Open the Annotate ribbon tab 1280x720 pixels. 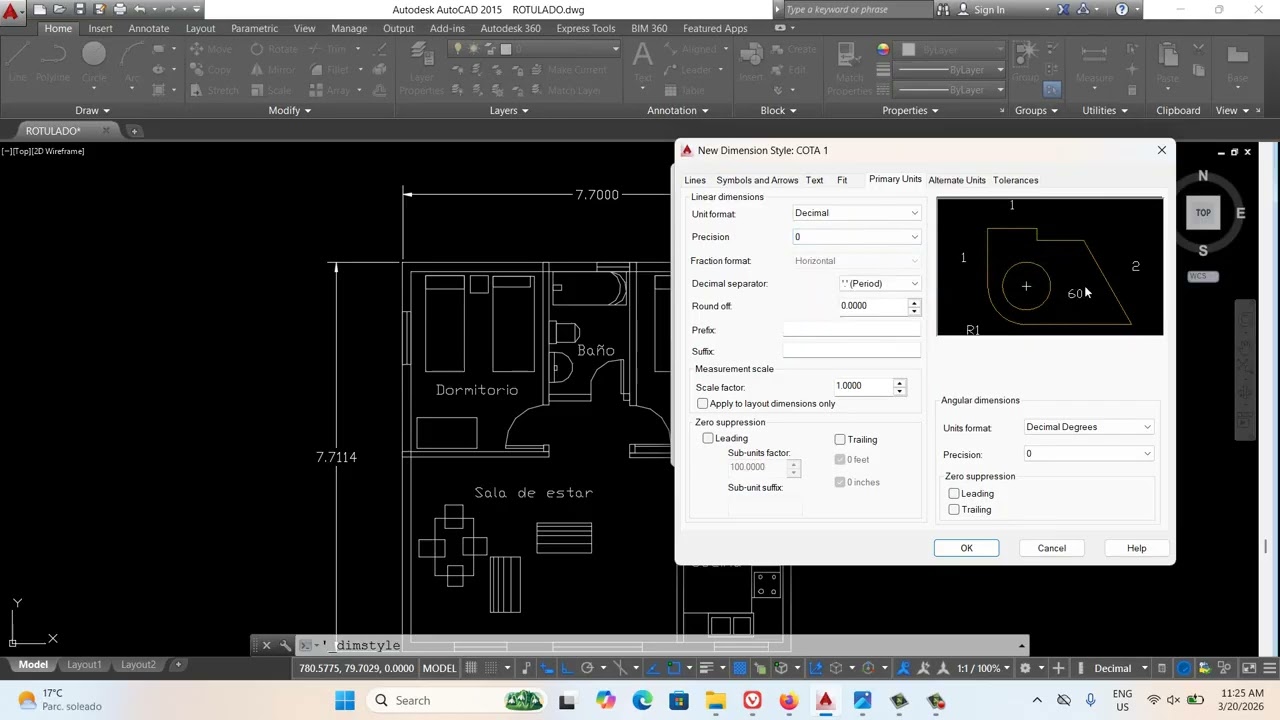click(148, 28)
